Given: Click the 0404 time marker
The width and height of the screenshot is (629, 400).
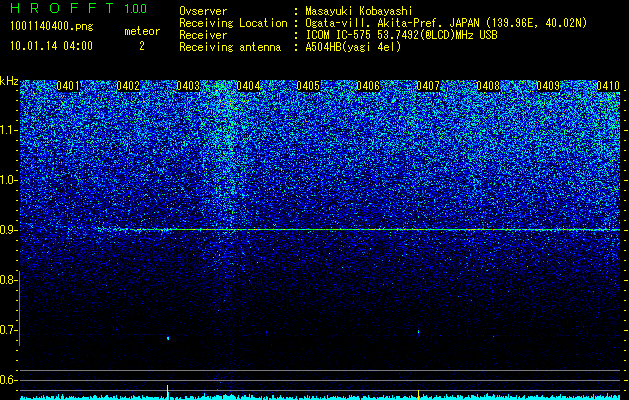Looking at the screenshot, I should [x=248, y=86].
